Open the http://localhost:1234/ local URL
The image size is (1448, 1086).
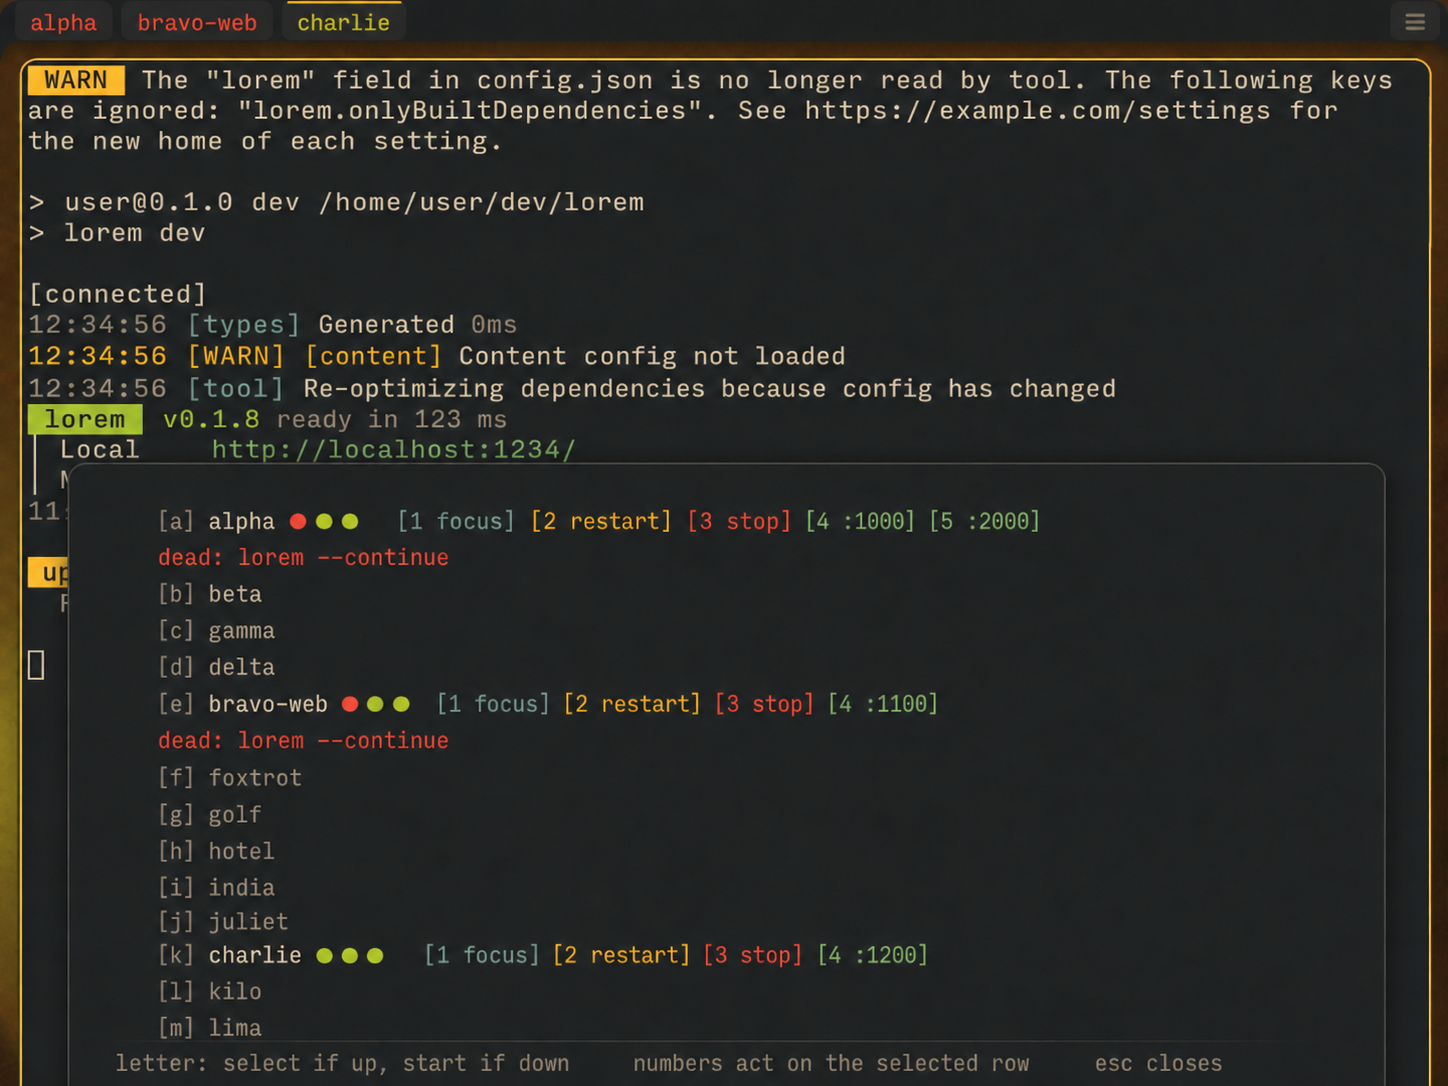394,449
